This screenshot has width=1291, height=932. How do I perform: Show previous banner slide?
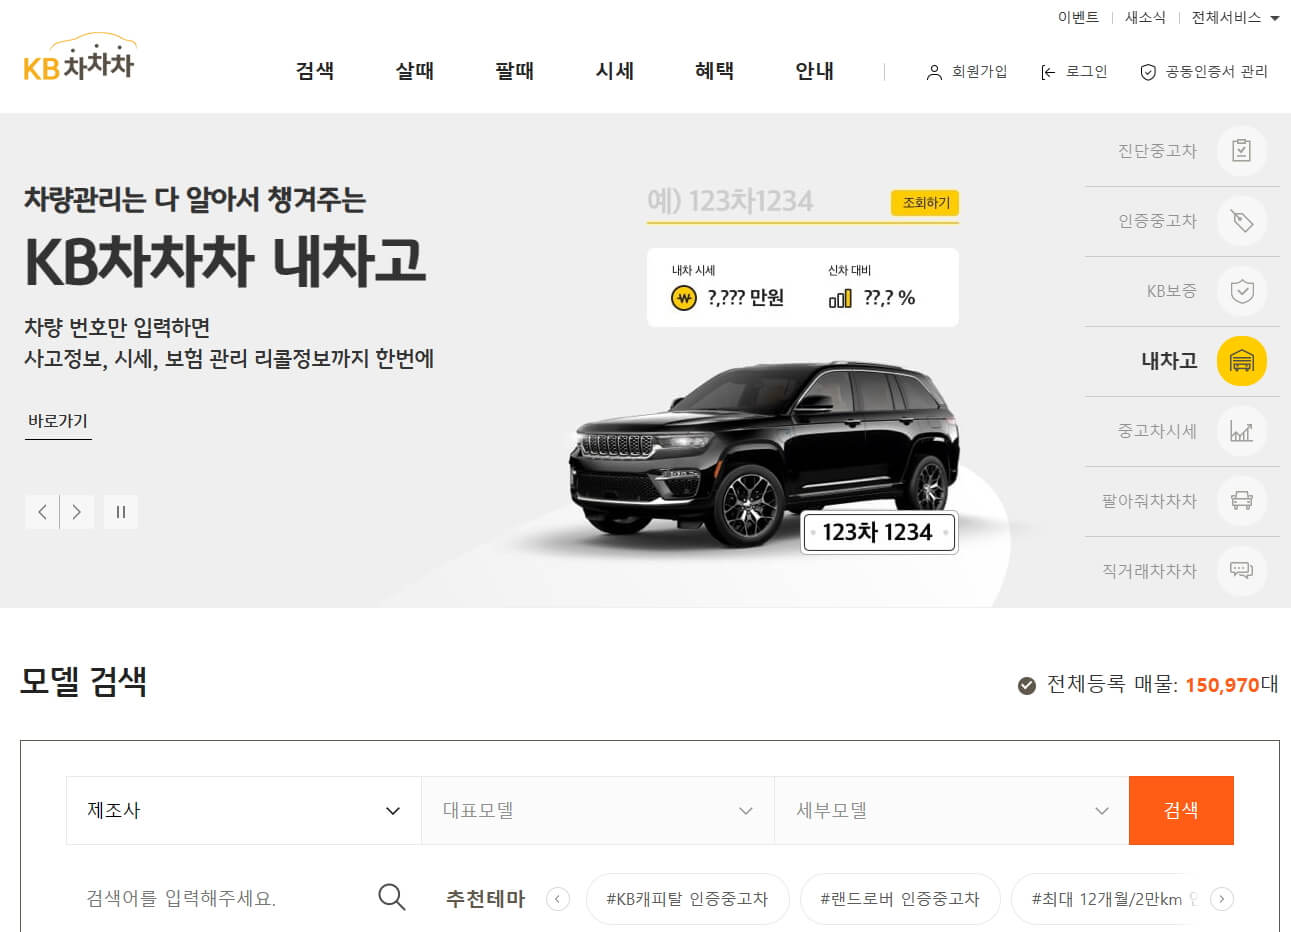(42, 512)
